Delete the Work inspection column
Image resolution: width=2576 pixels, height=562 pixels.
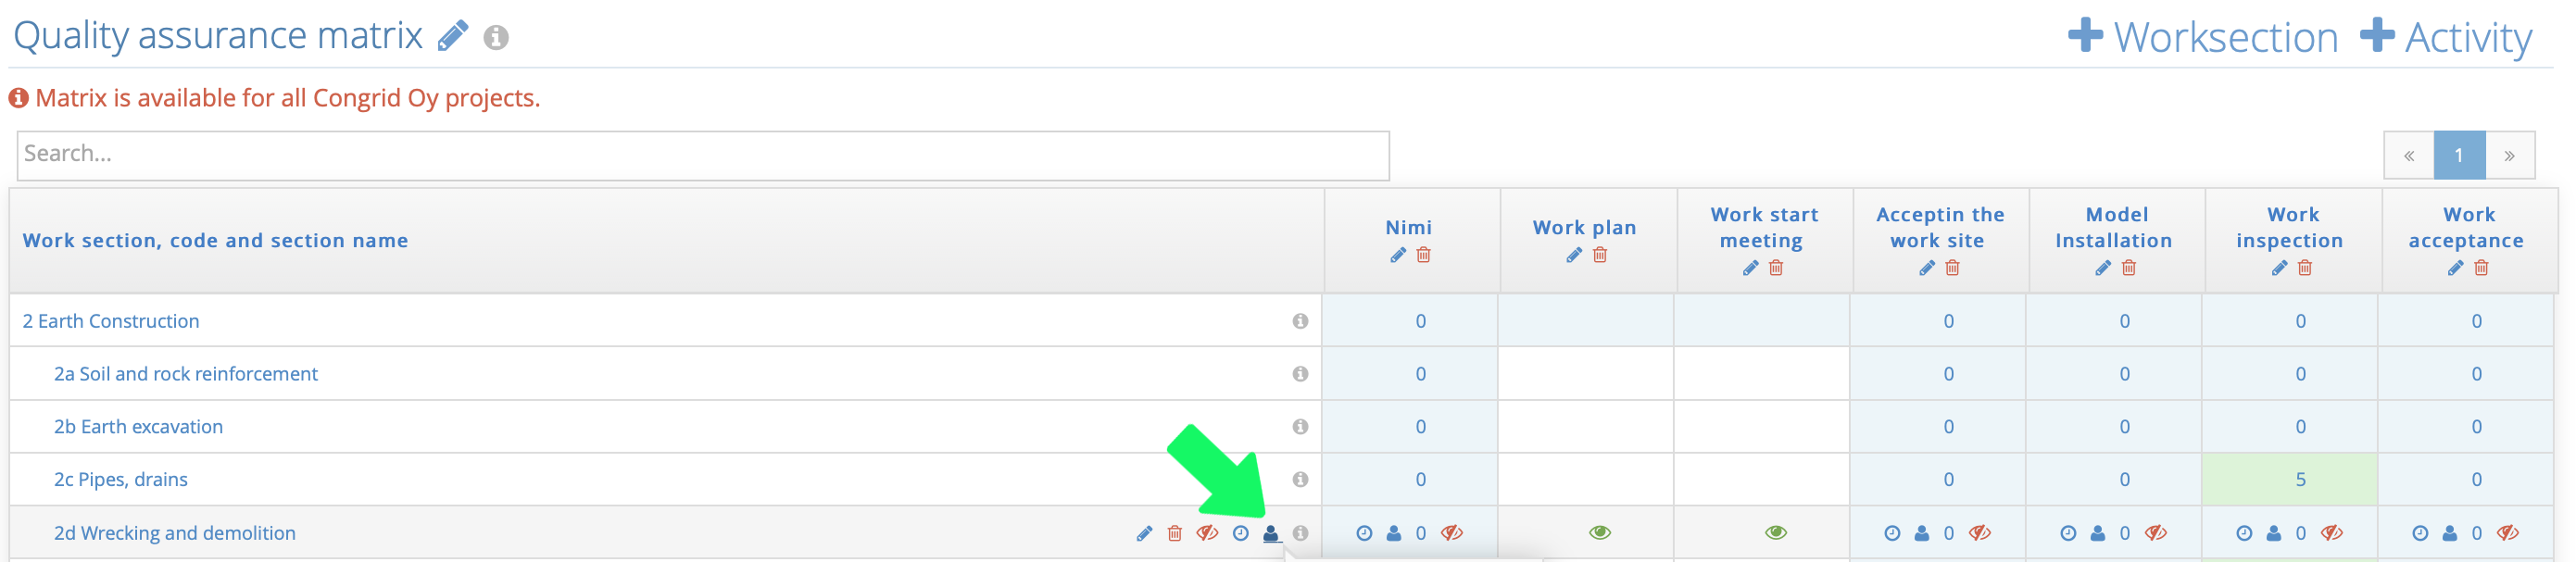click(2305, 268)
